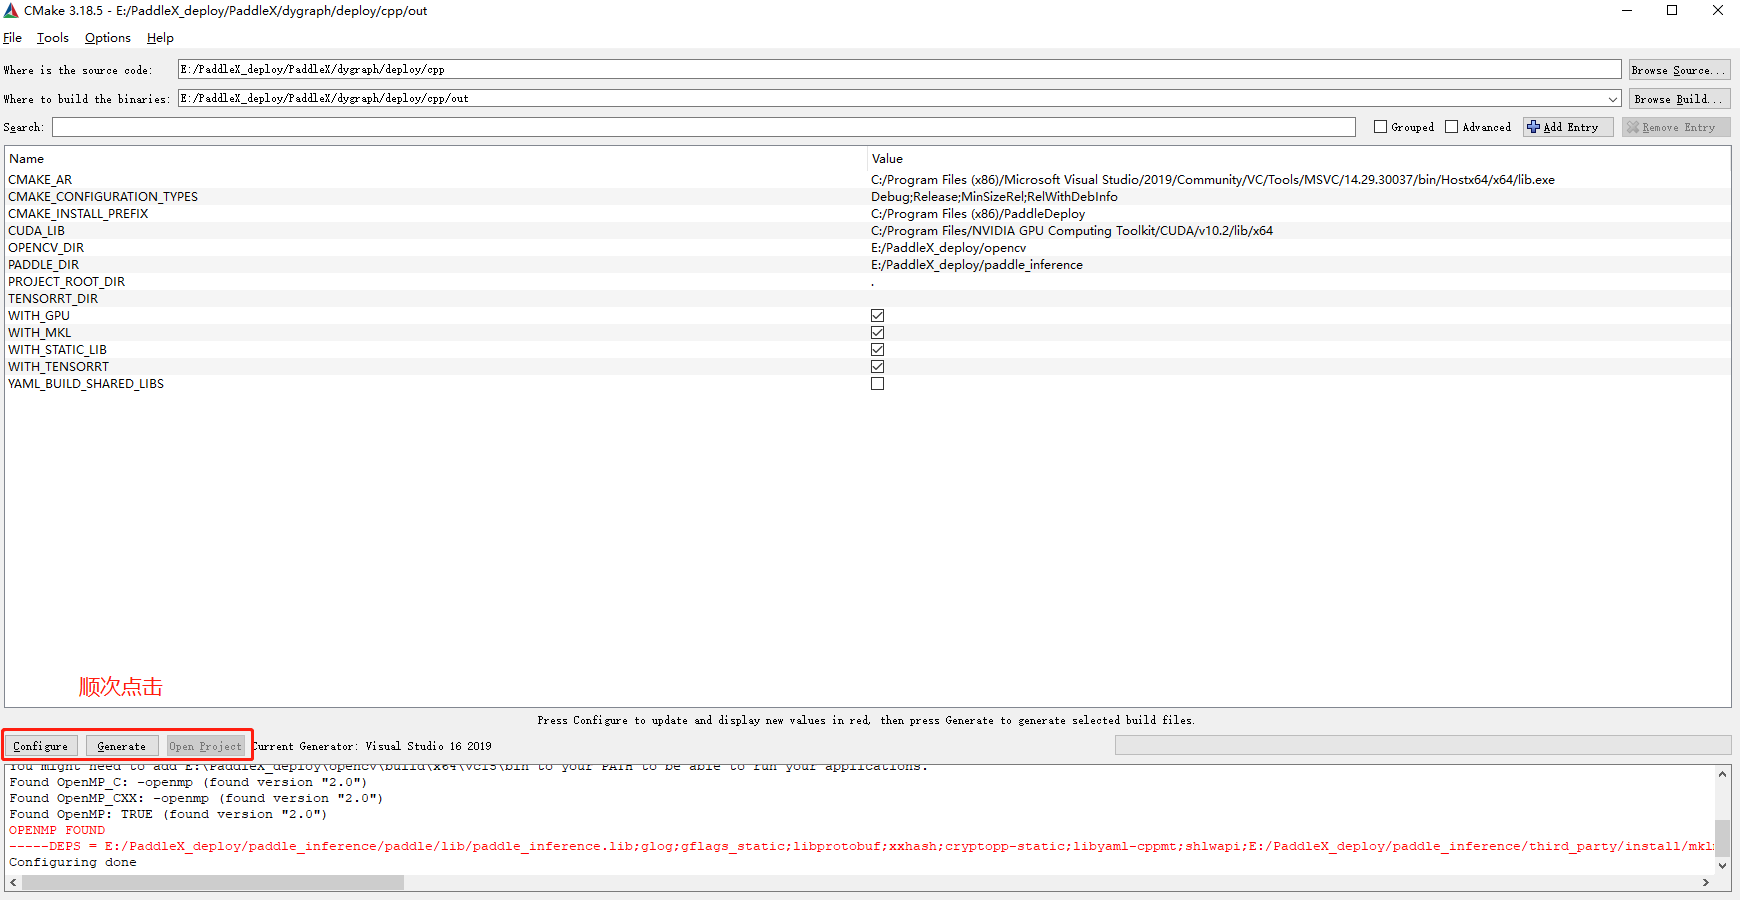Toggle the WITH_TENSORRT checkbox
Screen dimensions: 1740x900
point(877,367)
